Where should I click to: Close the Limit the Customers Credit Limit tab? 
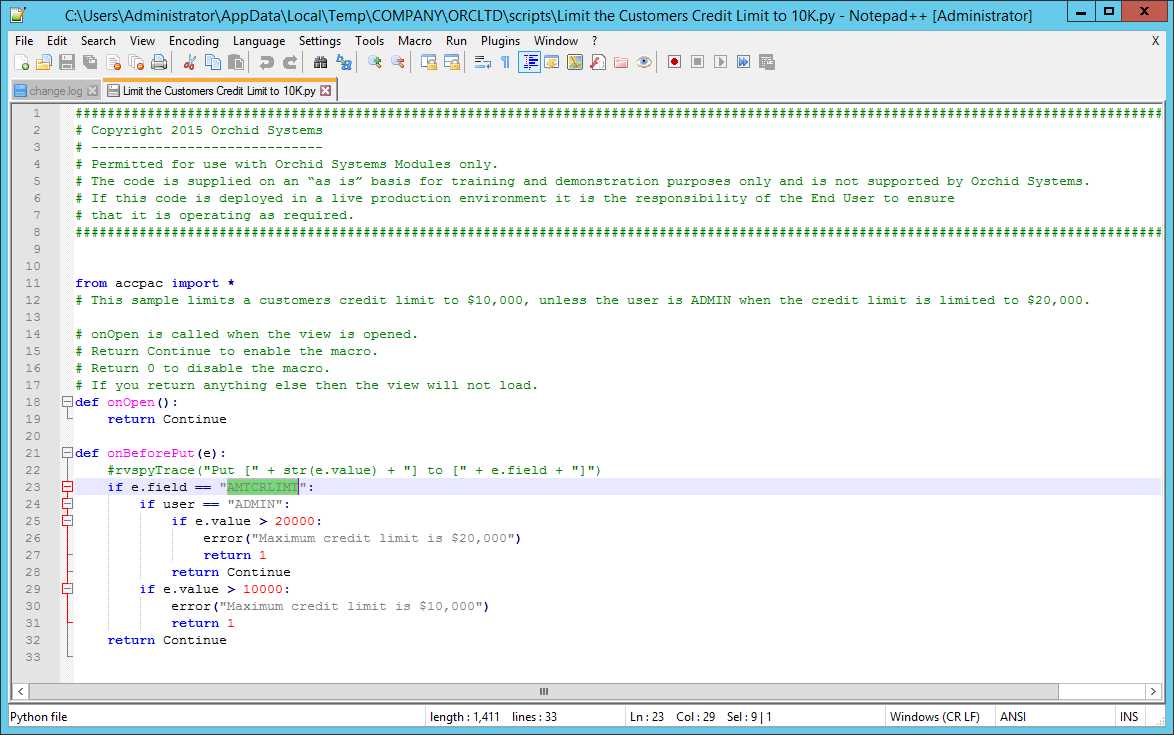coord(326,91)
